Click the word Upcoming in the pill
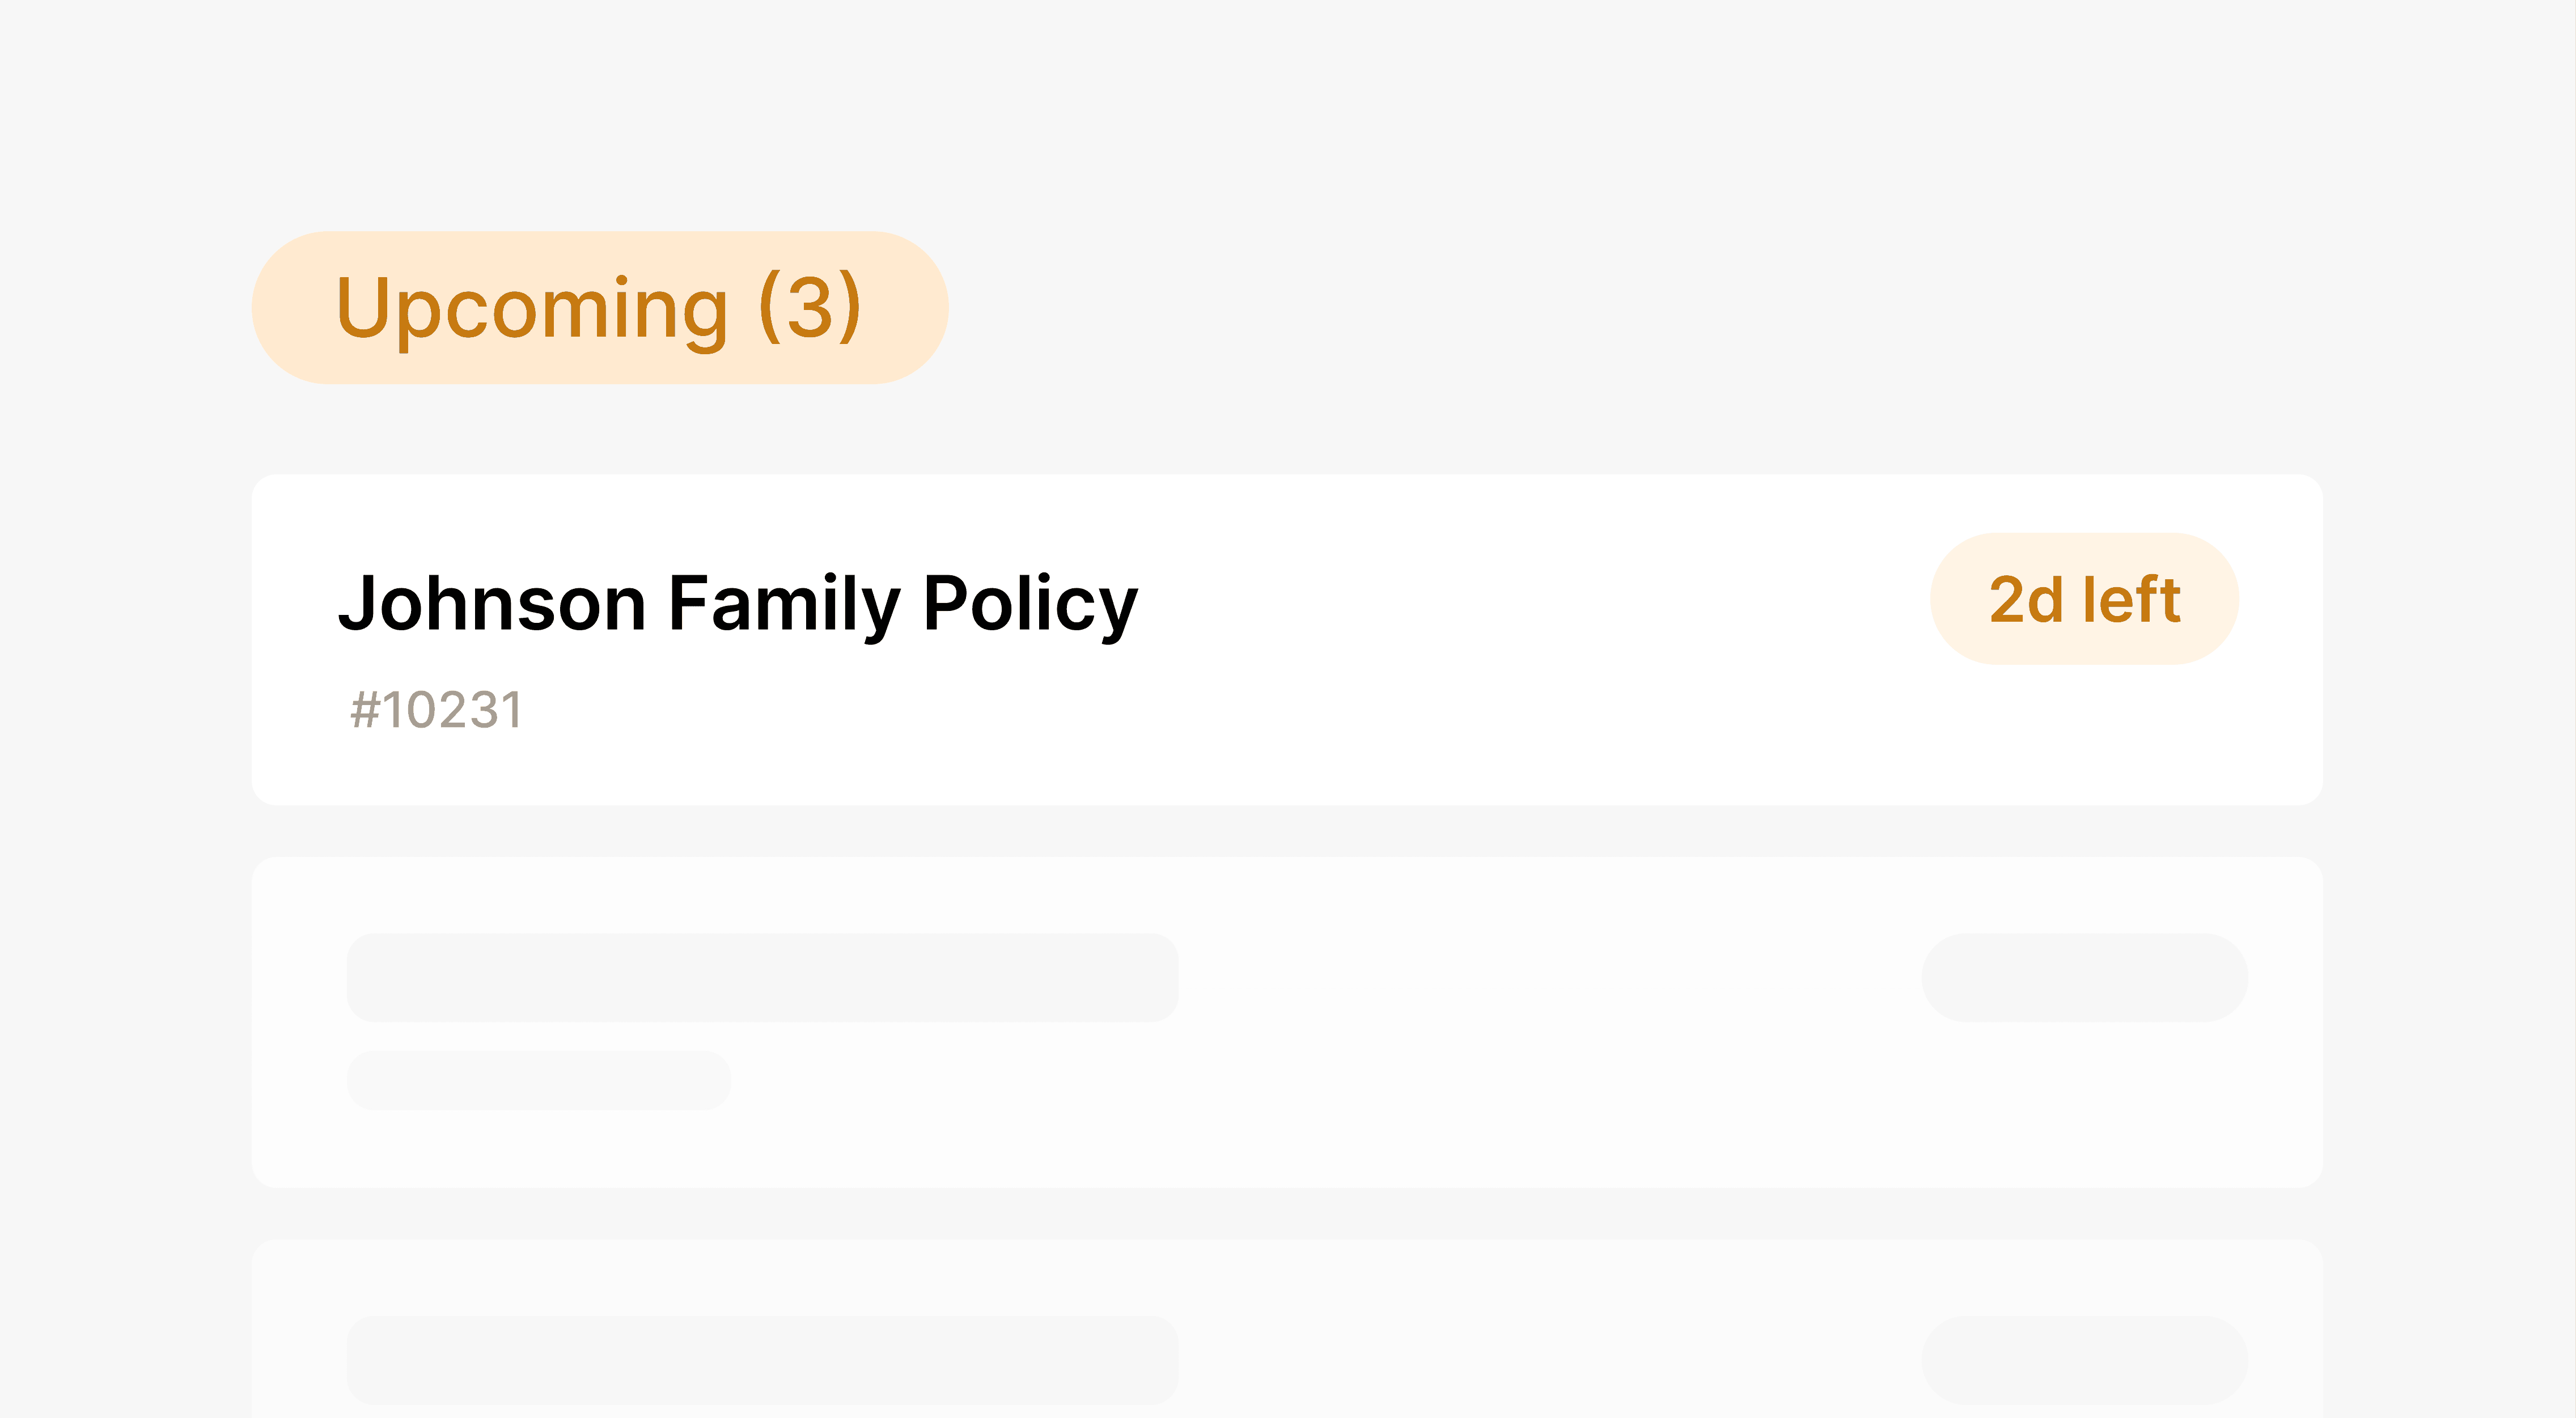Viewport: 2576px width, 1418px height. [x=532, y=311]
